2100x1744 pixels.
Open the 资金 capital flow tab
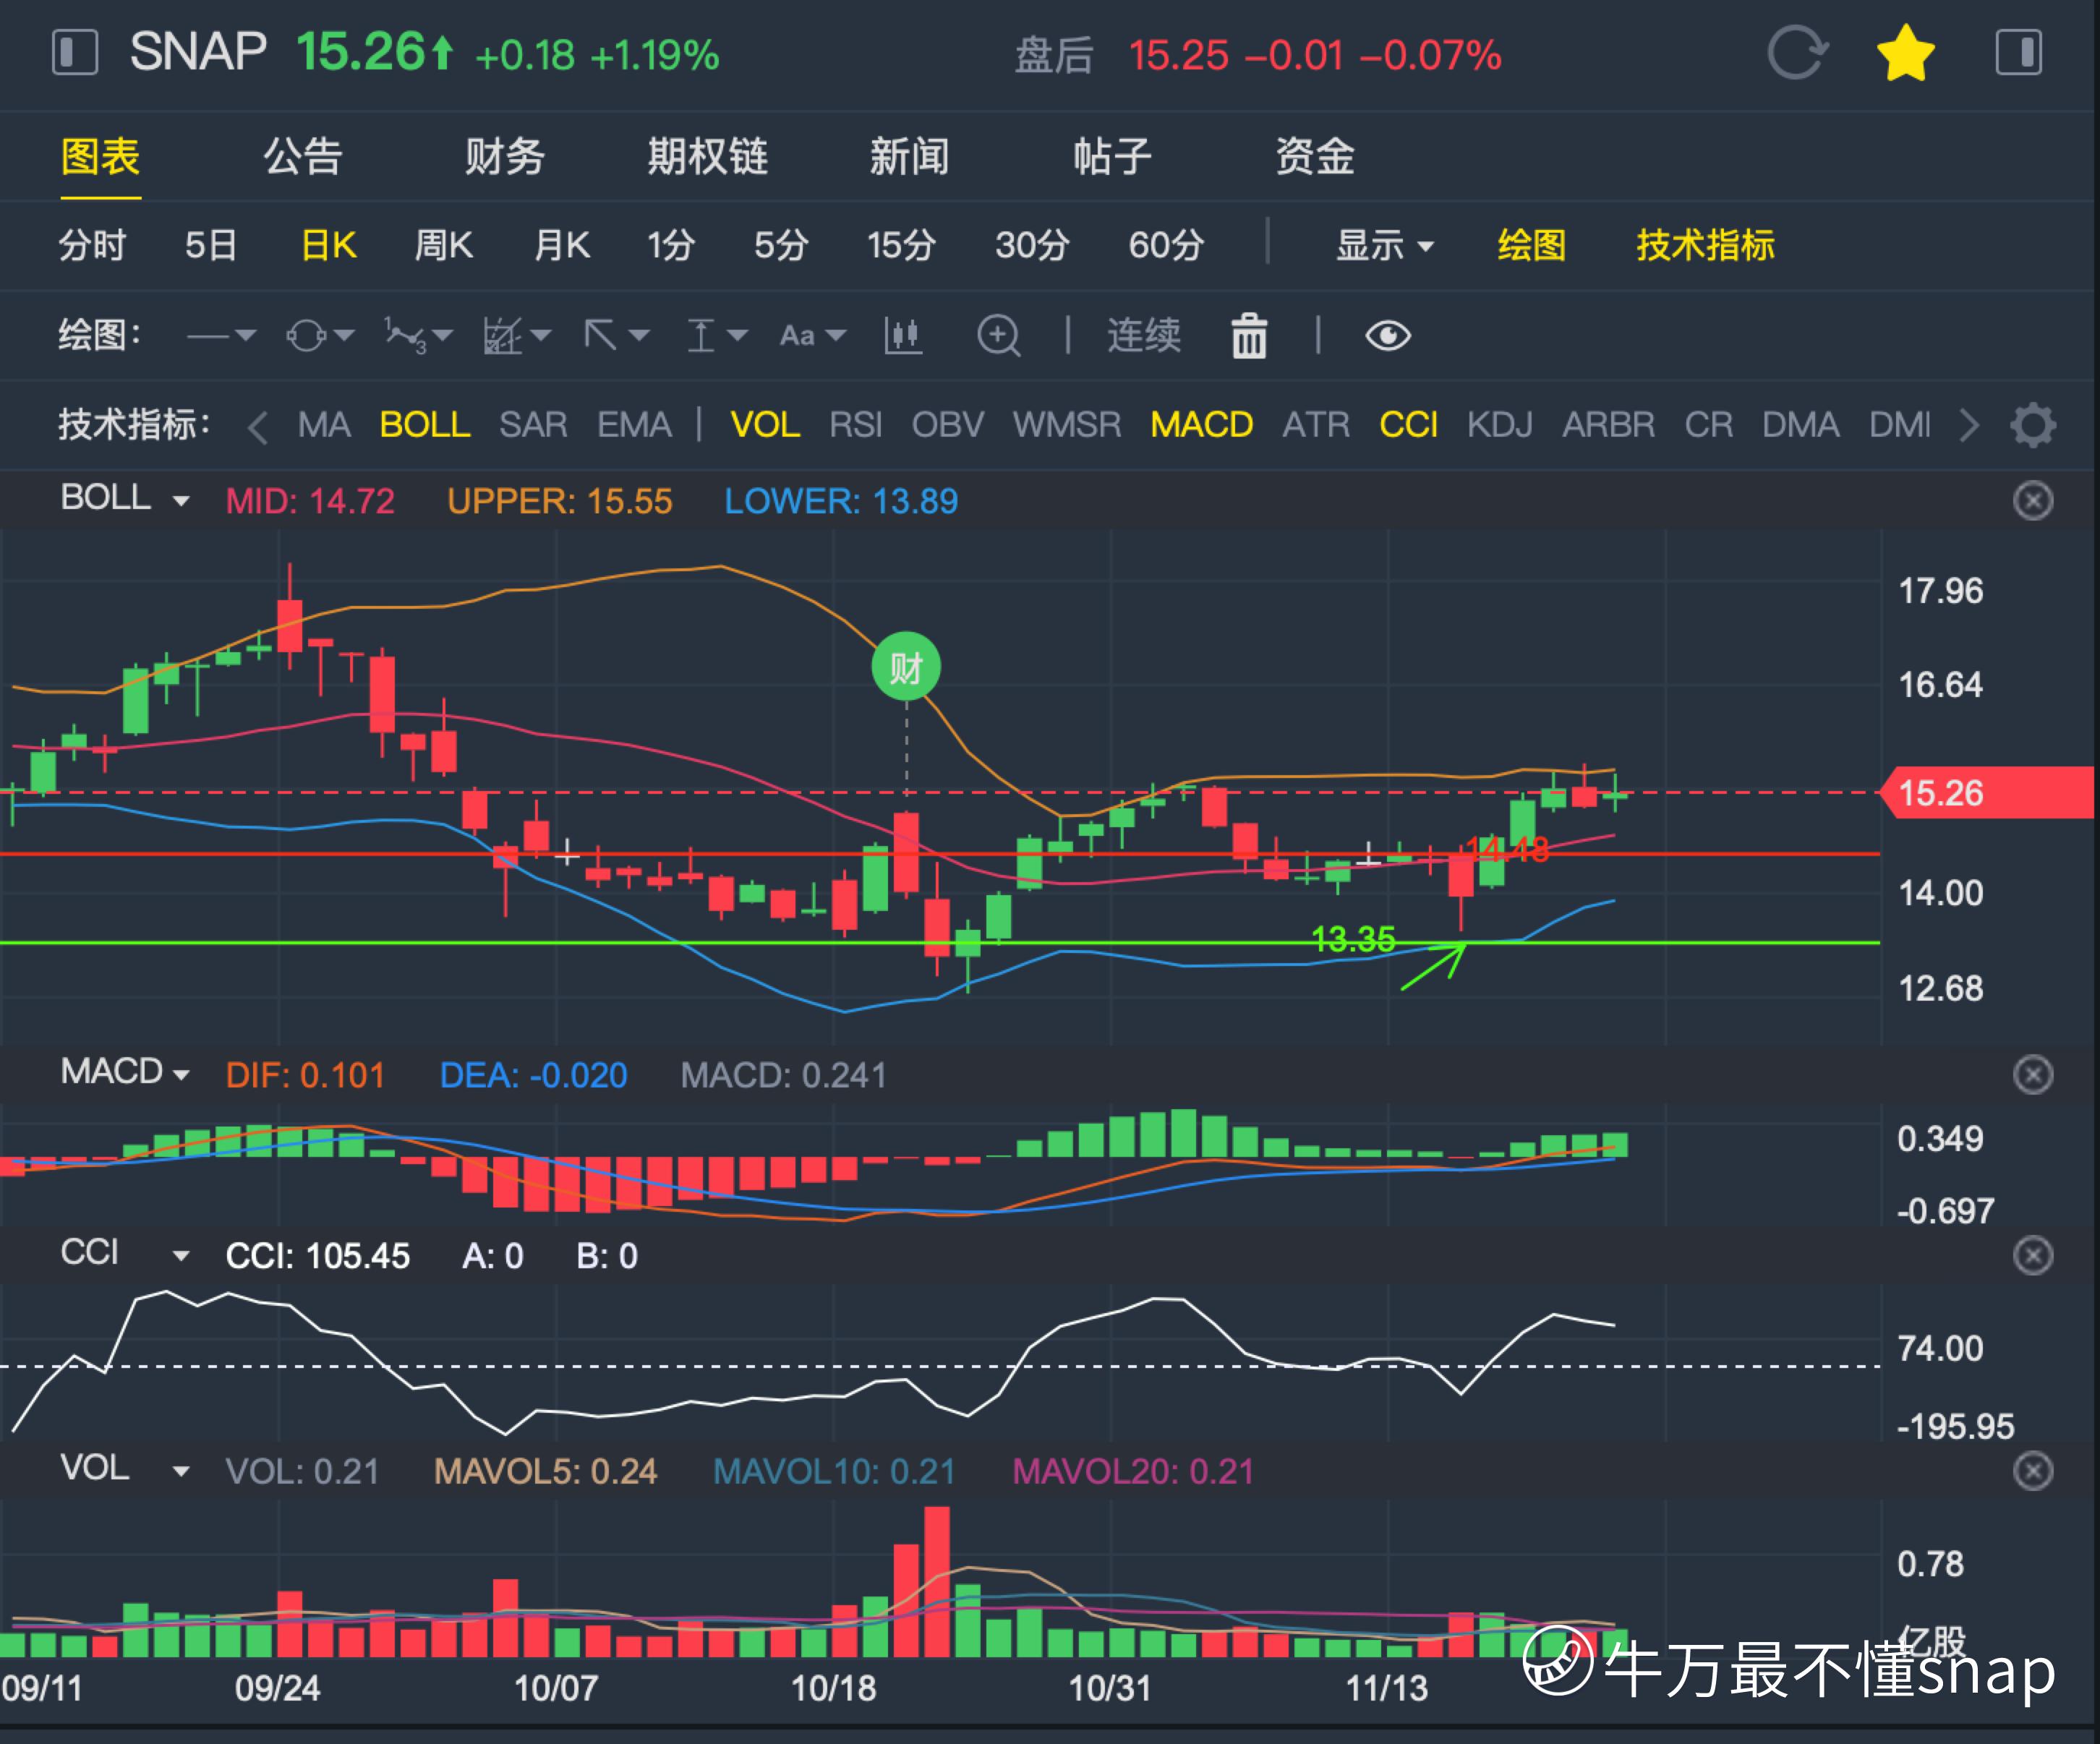(1315, 157)
